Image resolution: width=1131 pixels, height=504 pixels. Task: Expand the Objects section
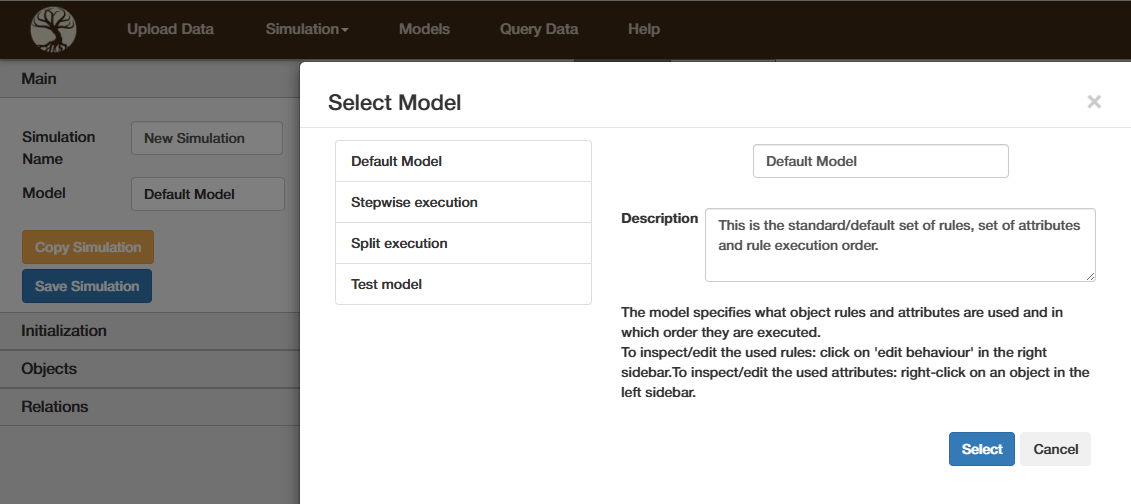[49, 369]
